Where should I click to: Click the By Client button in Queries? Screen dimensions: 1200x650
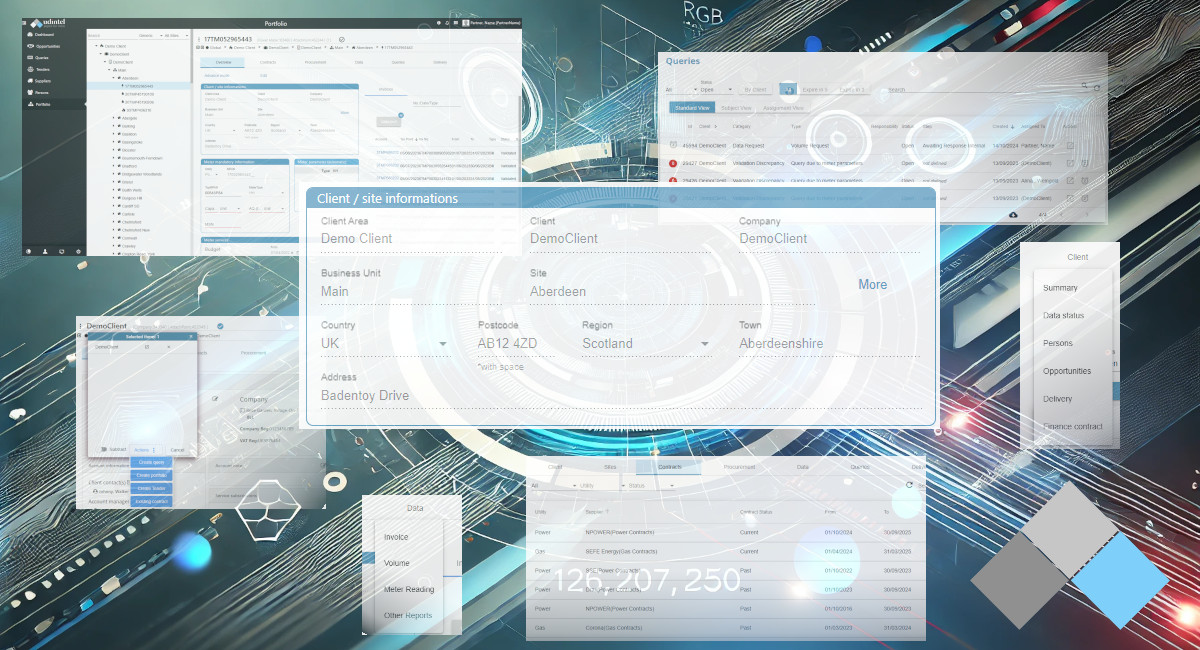(755, 89)
